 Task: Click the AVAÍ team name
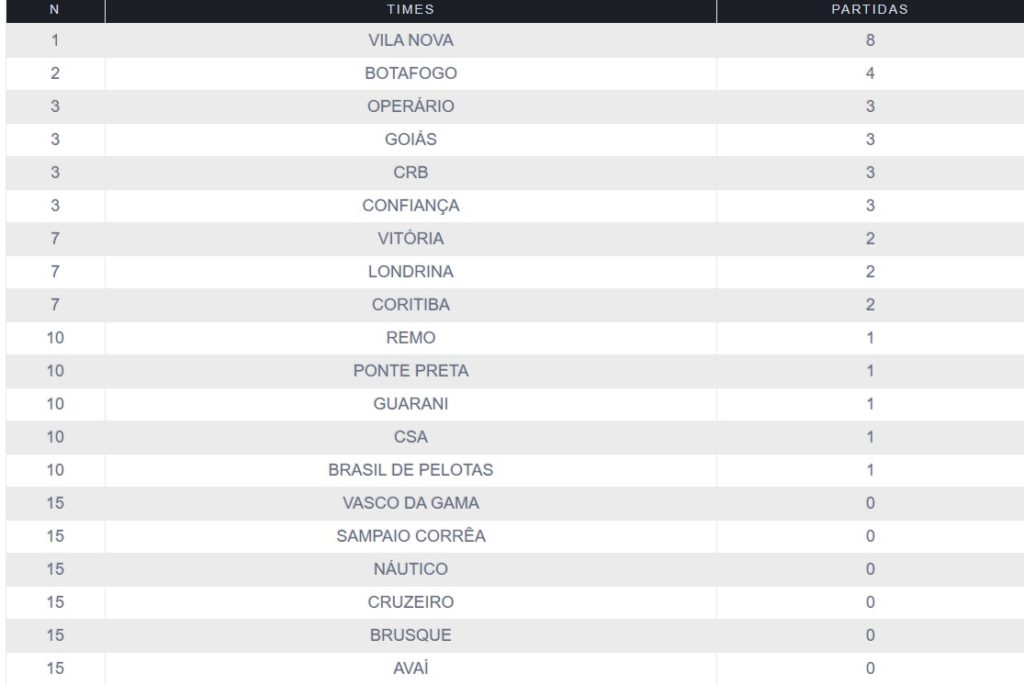coord(410,668)
